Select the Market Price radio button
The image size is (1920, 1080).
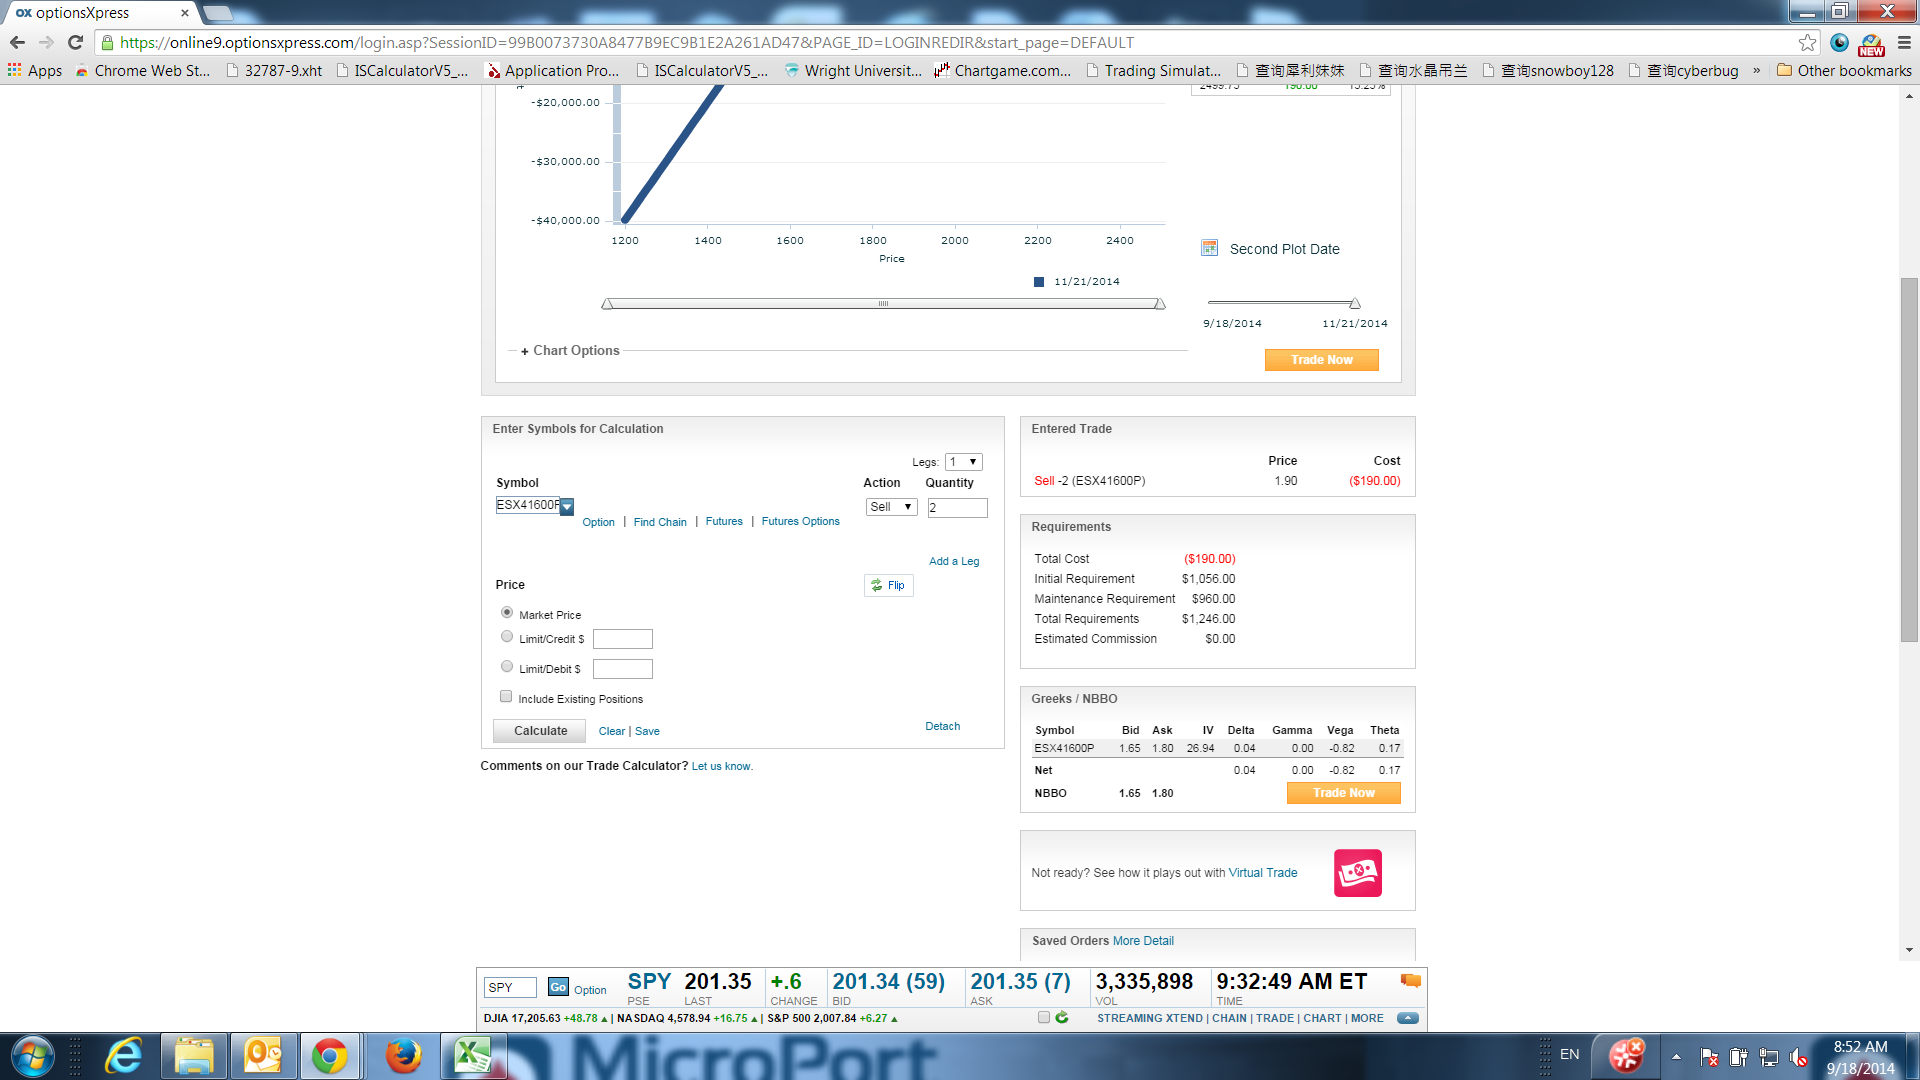[507, 613]
